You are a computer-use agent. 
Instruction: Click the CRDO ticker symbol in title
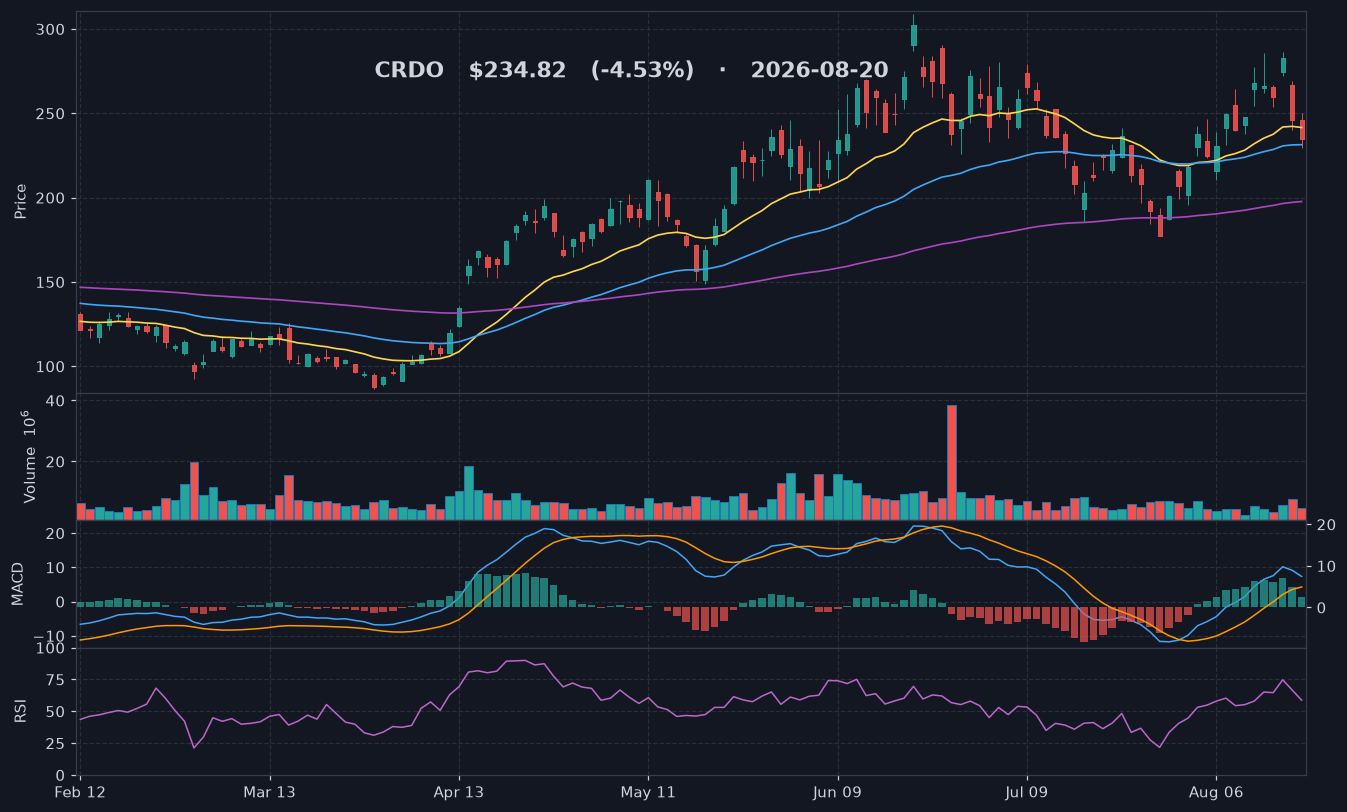pos(409,71)
